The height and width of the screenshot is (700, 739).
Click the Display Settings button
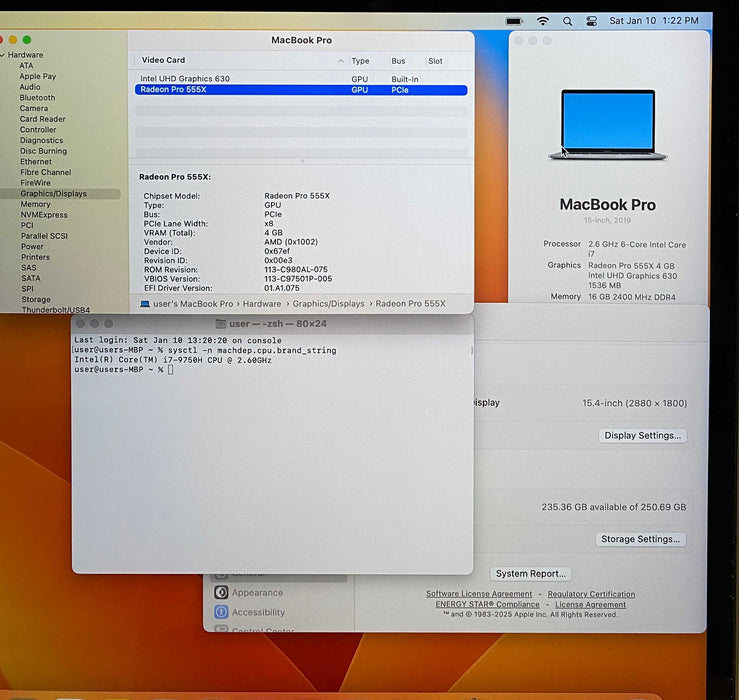642,436
